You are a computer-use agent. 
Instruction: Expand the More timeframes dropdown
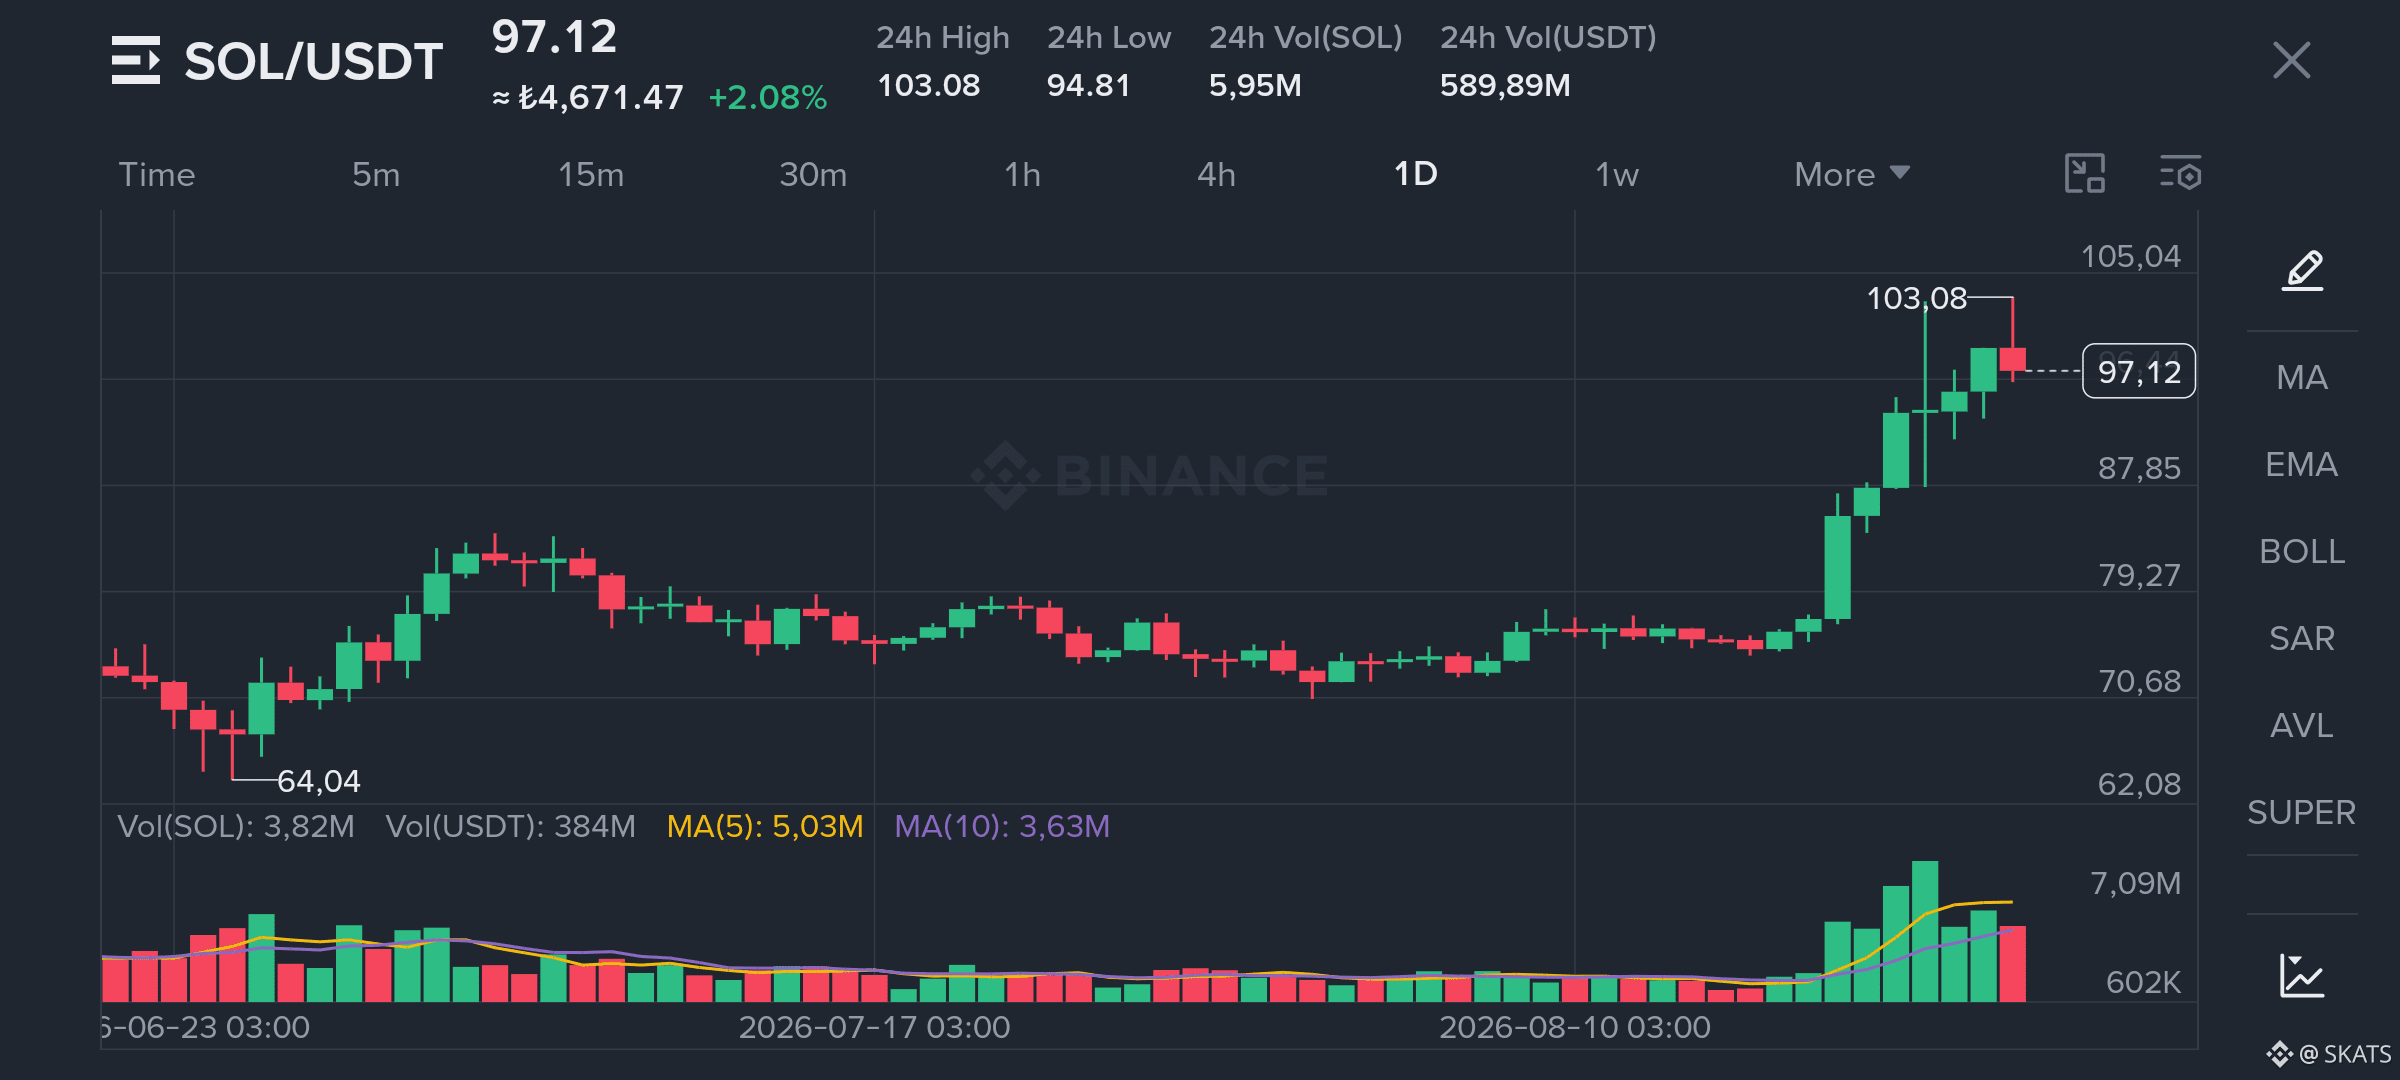click(1852, 174)
